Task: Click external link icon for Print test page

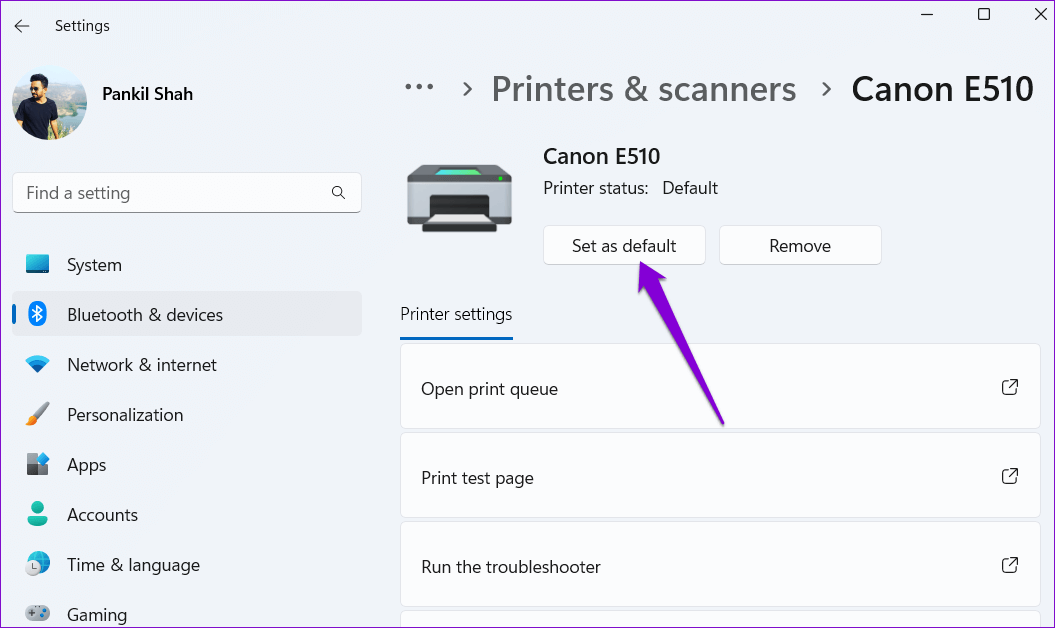Action: click(x=1010, y=476)
